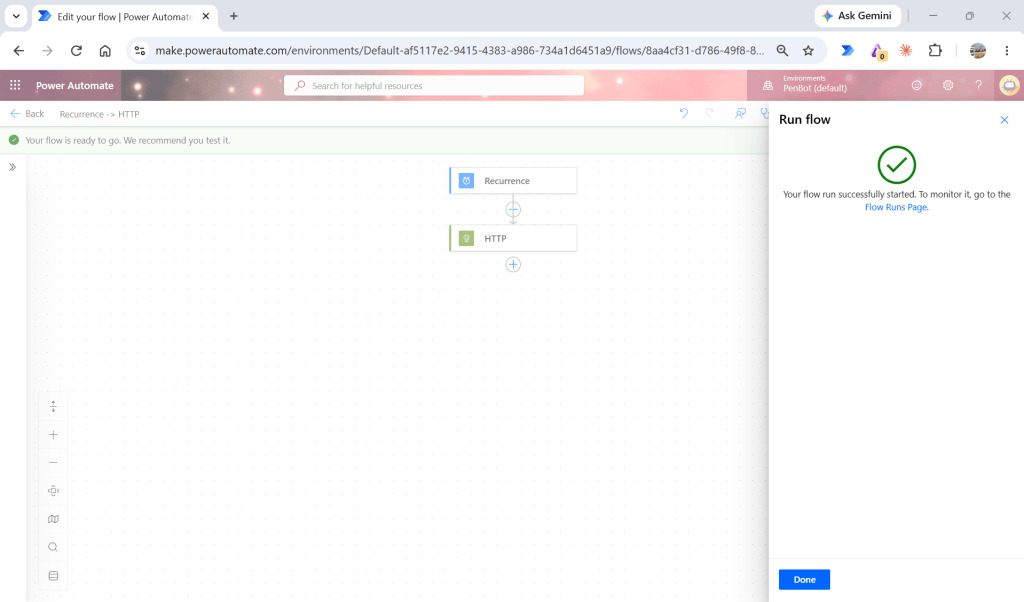The image size is (1024, 602).
Task: Expand the left side panel chevrons
Action: [12, 167]
